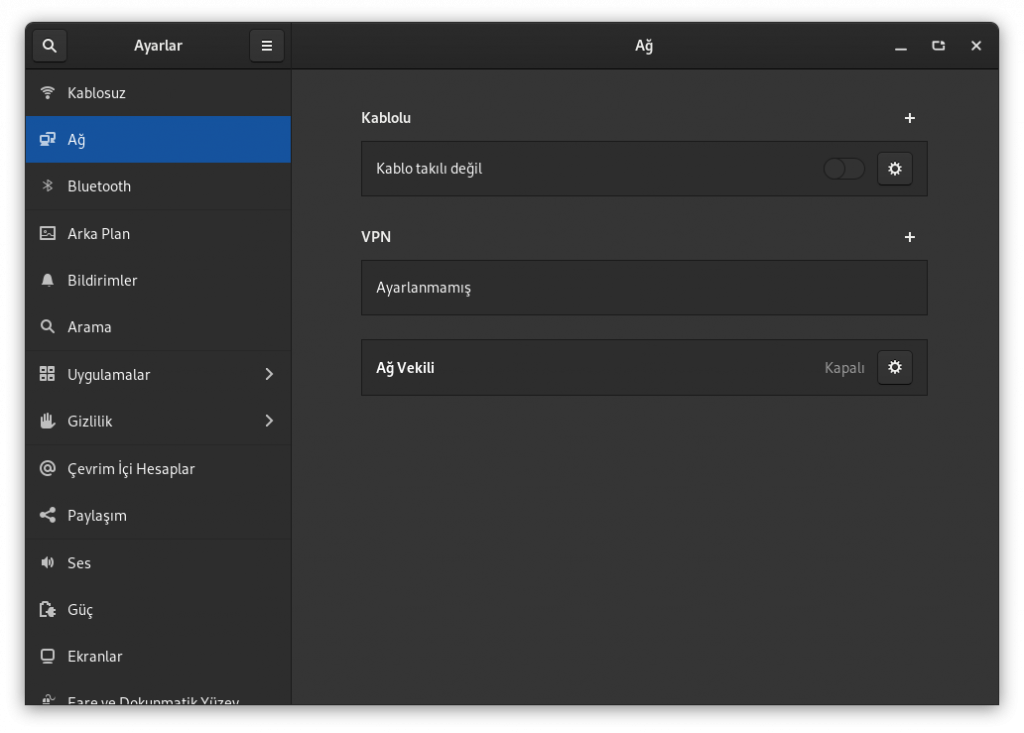
Task: Open the Güç power settings
Action: tap(80, 610)
